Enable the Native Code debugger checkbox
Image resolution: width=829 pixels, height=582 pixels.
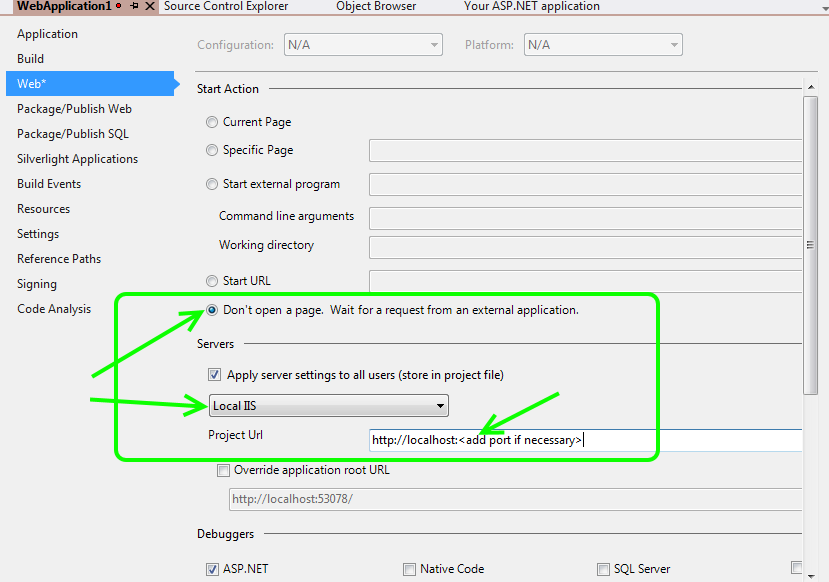click(409, 569)
